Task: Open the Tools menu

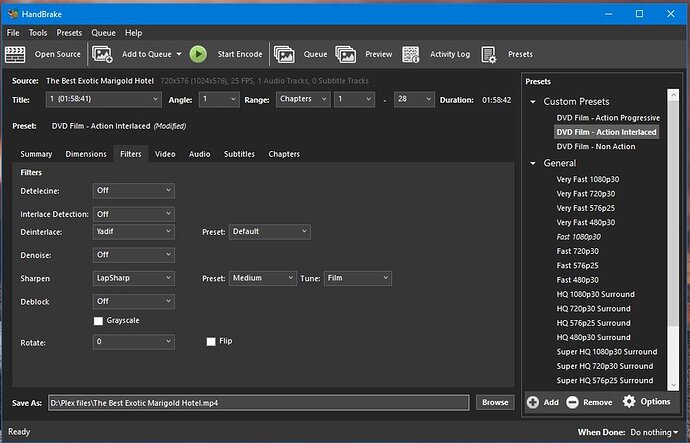Action: click(38, 33)
